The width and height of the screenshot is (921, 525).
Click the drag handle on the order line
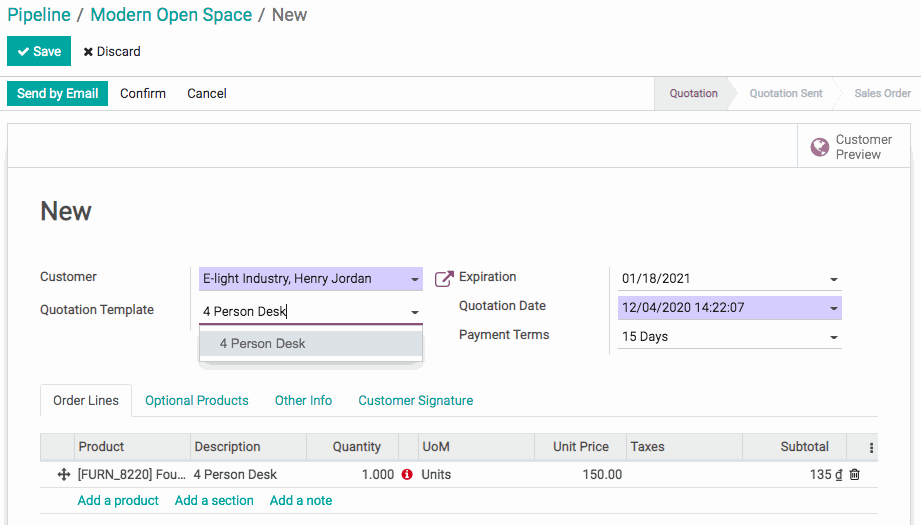(64, 475)
